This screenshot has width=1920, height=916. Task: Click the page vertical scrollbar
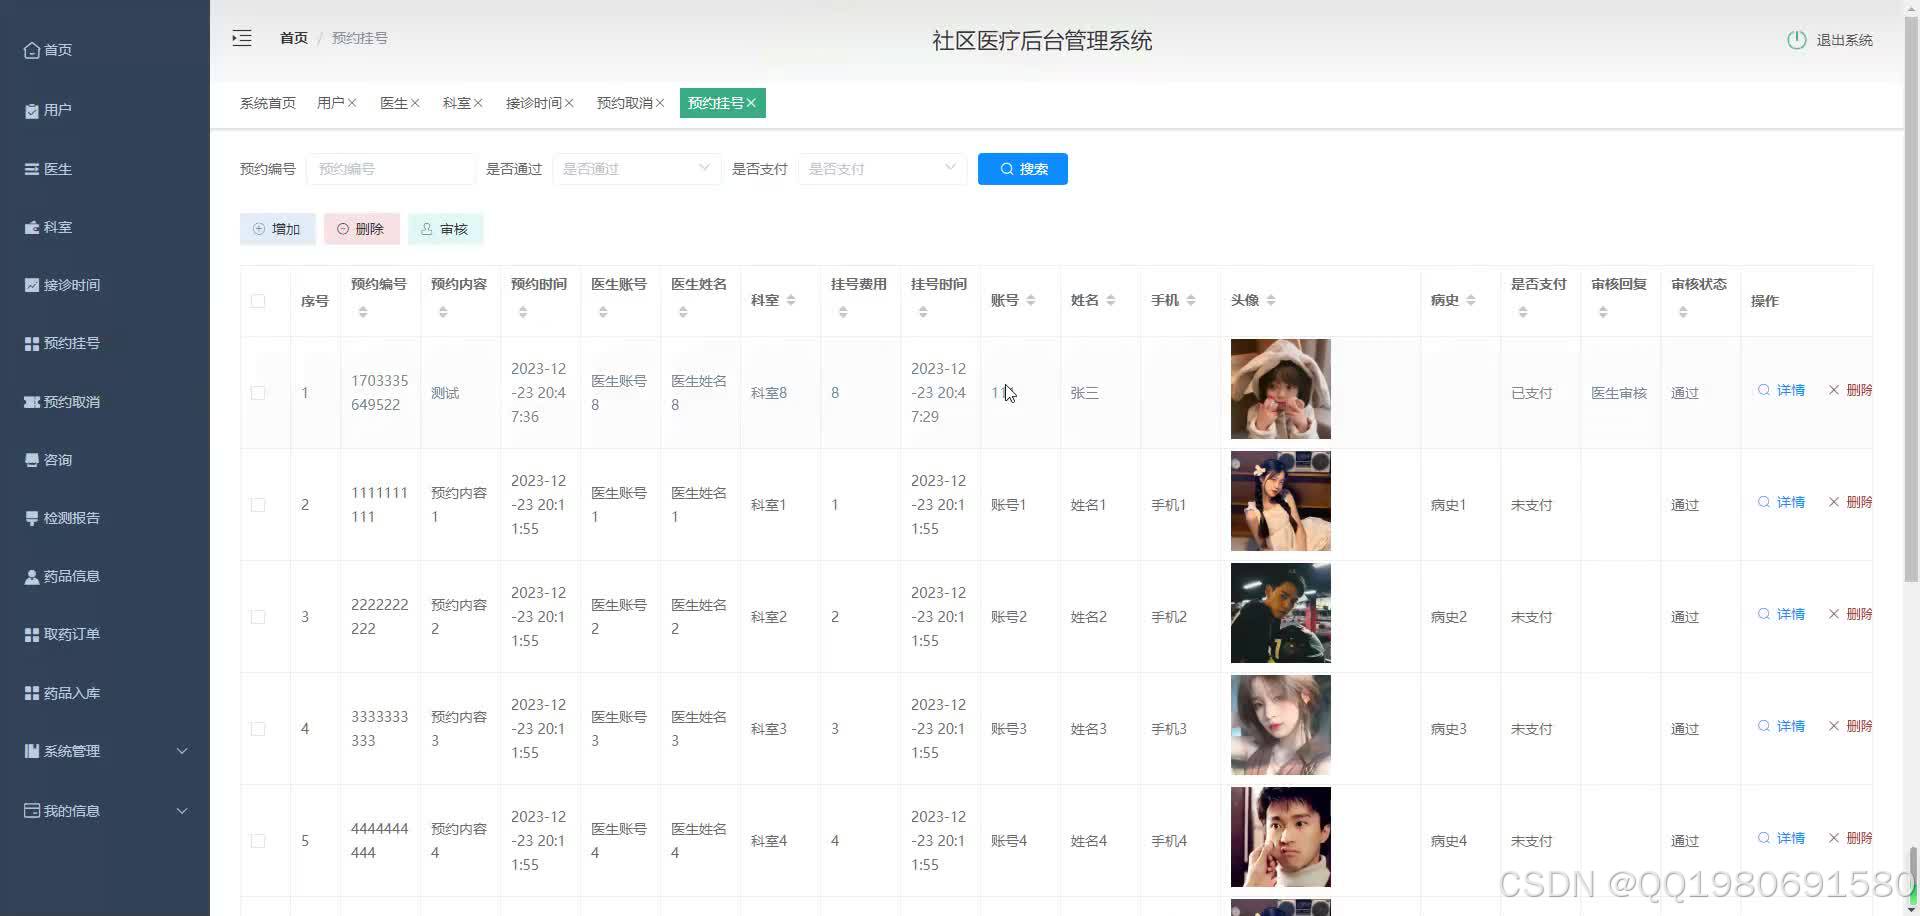(x=1911, y=300)
